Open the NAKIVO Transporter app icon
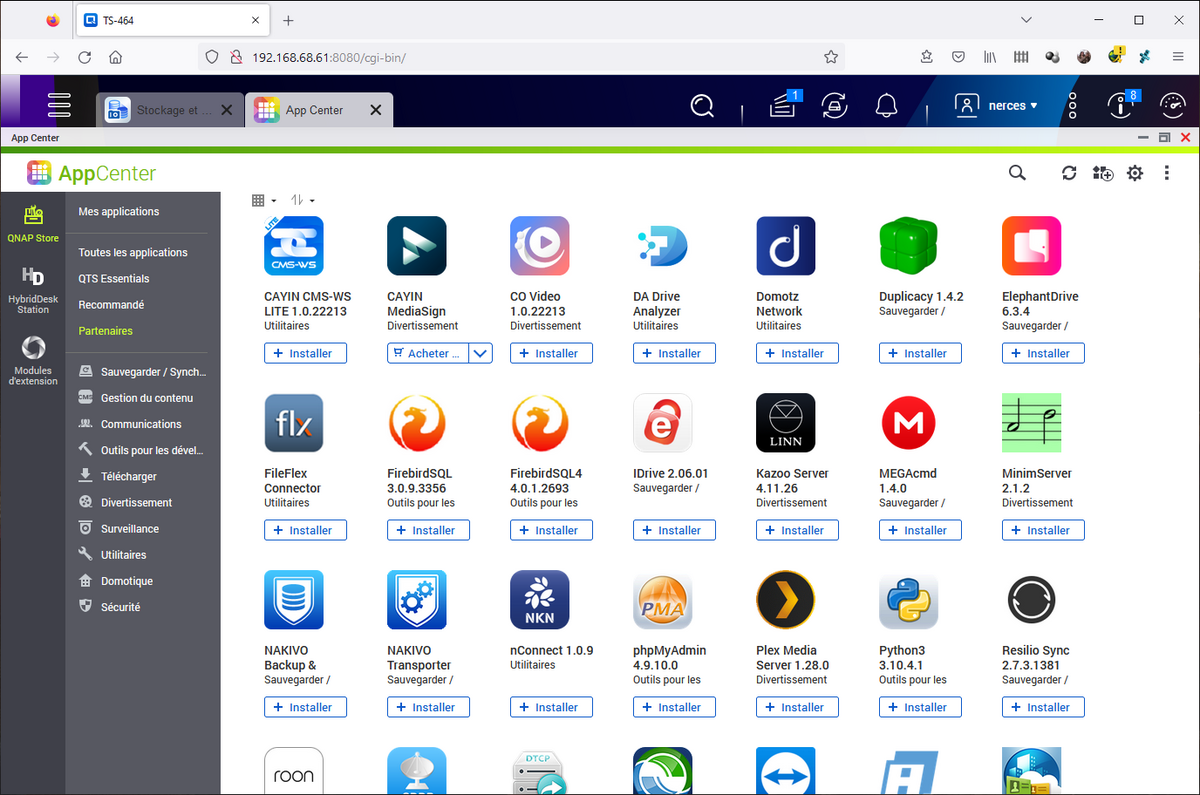The height and width of the screenshot is (795, 1200). [x=417, y=600]
